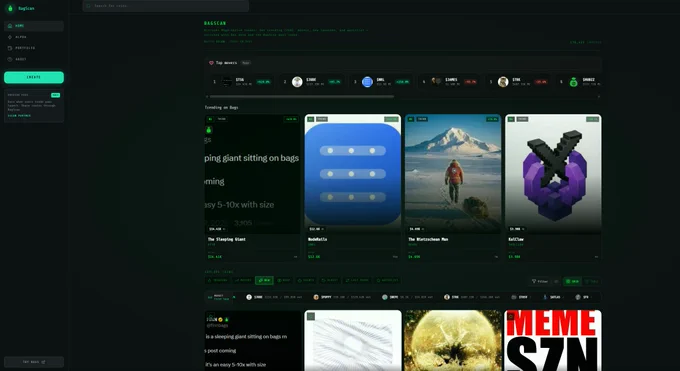Click the green Create button
Image resolution: width=680 pixels, height=371 pixels.
point(34,77)
